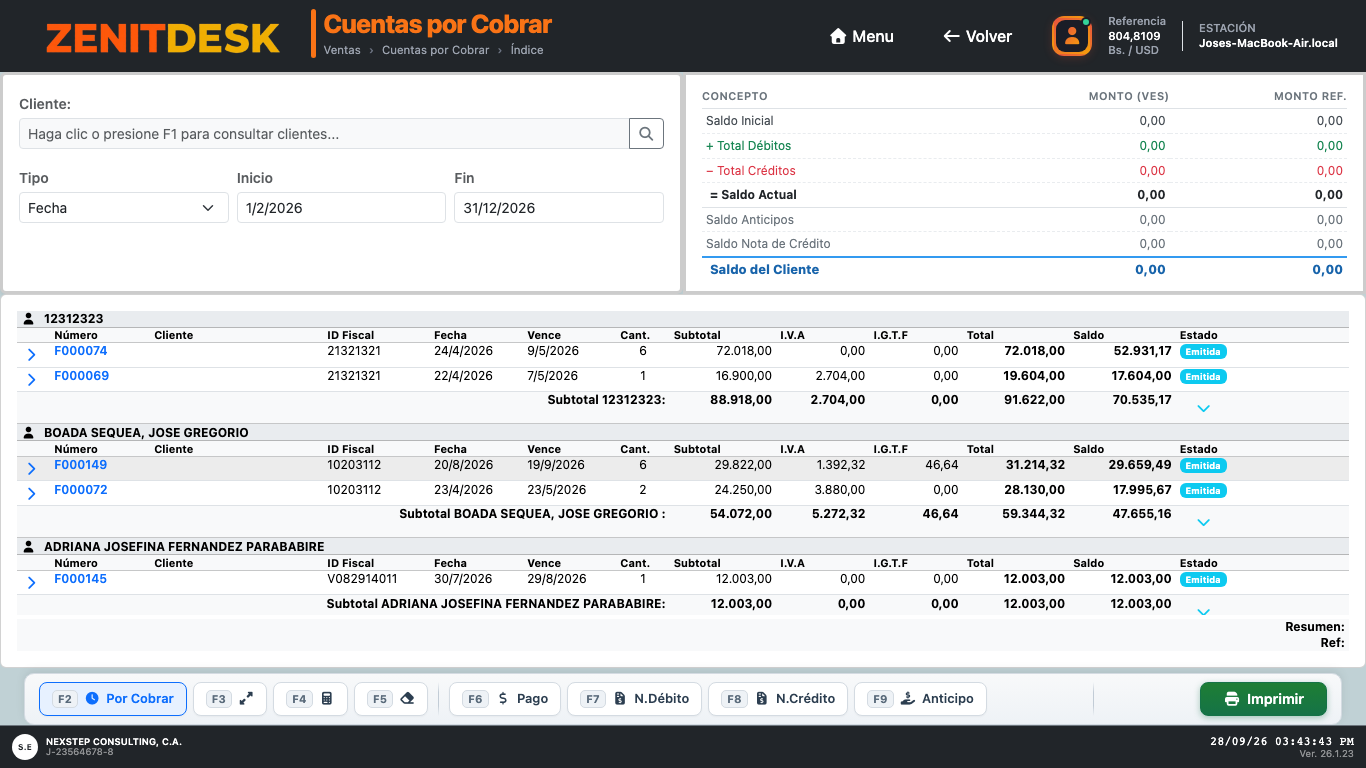Viewport: 1366px width, 768px height.
Task: Click the Ventas breadcrumb
Action: pyautogui.click(x=342, y=50)
